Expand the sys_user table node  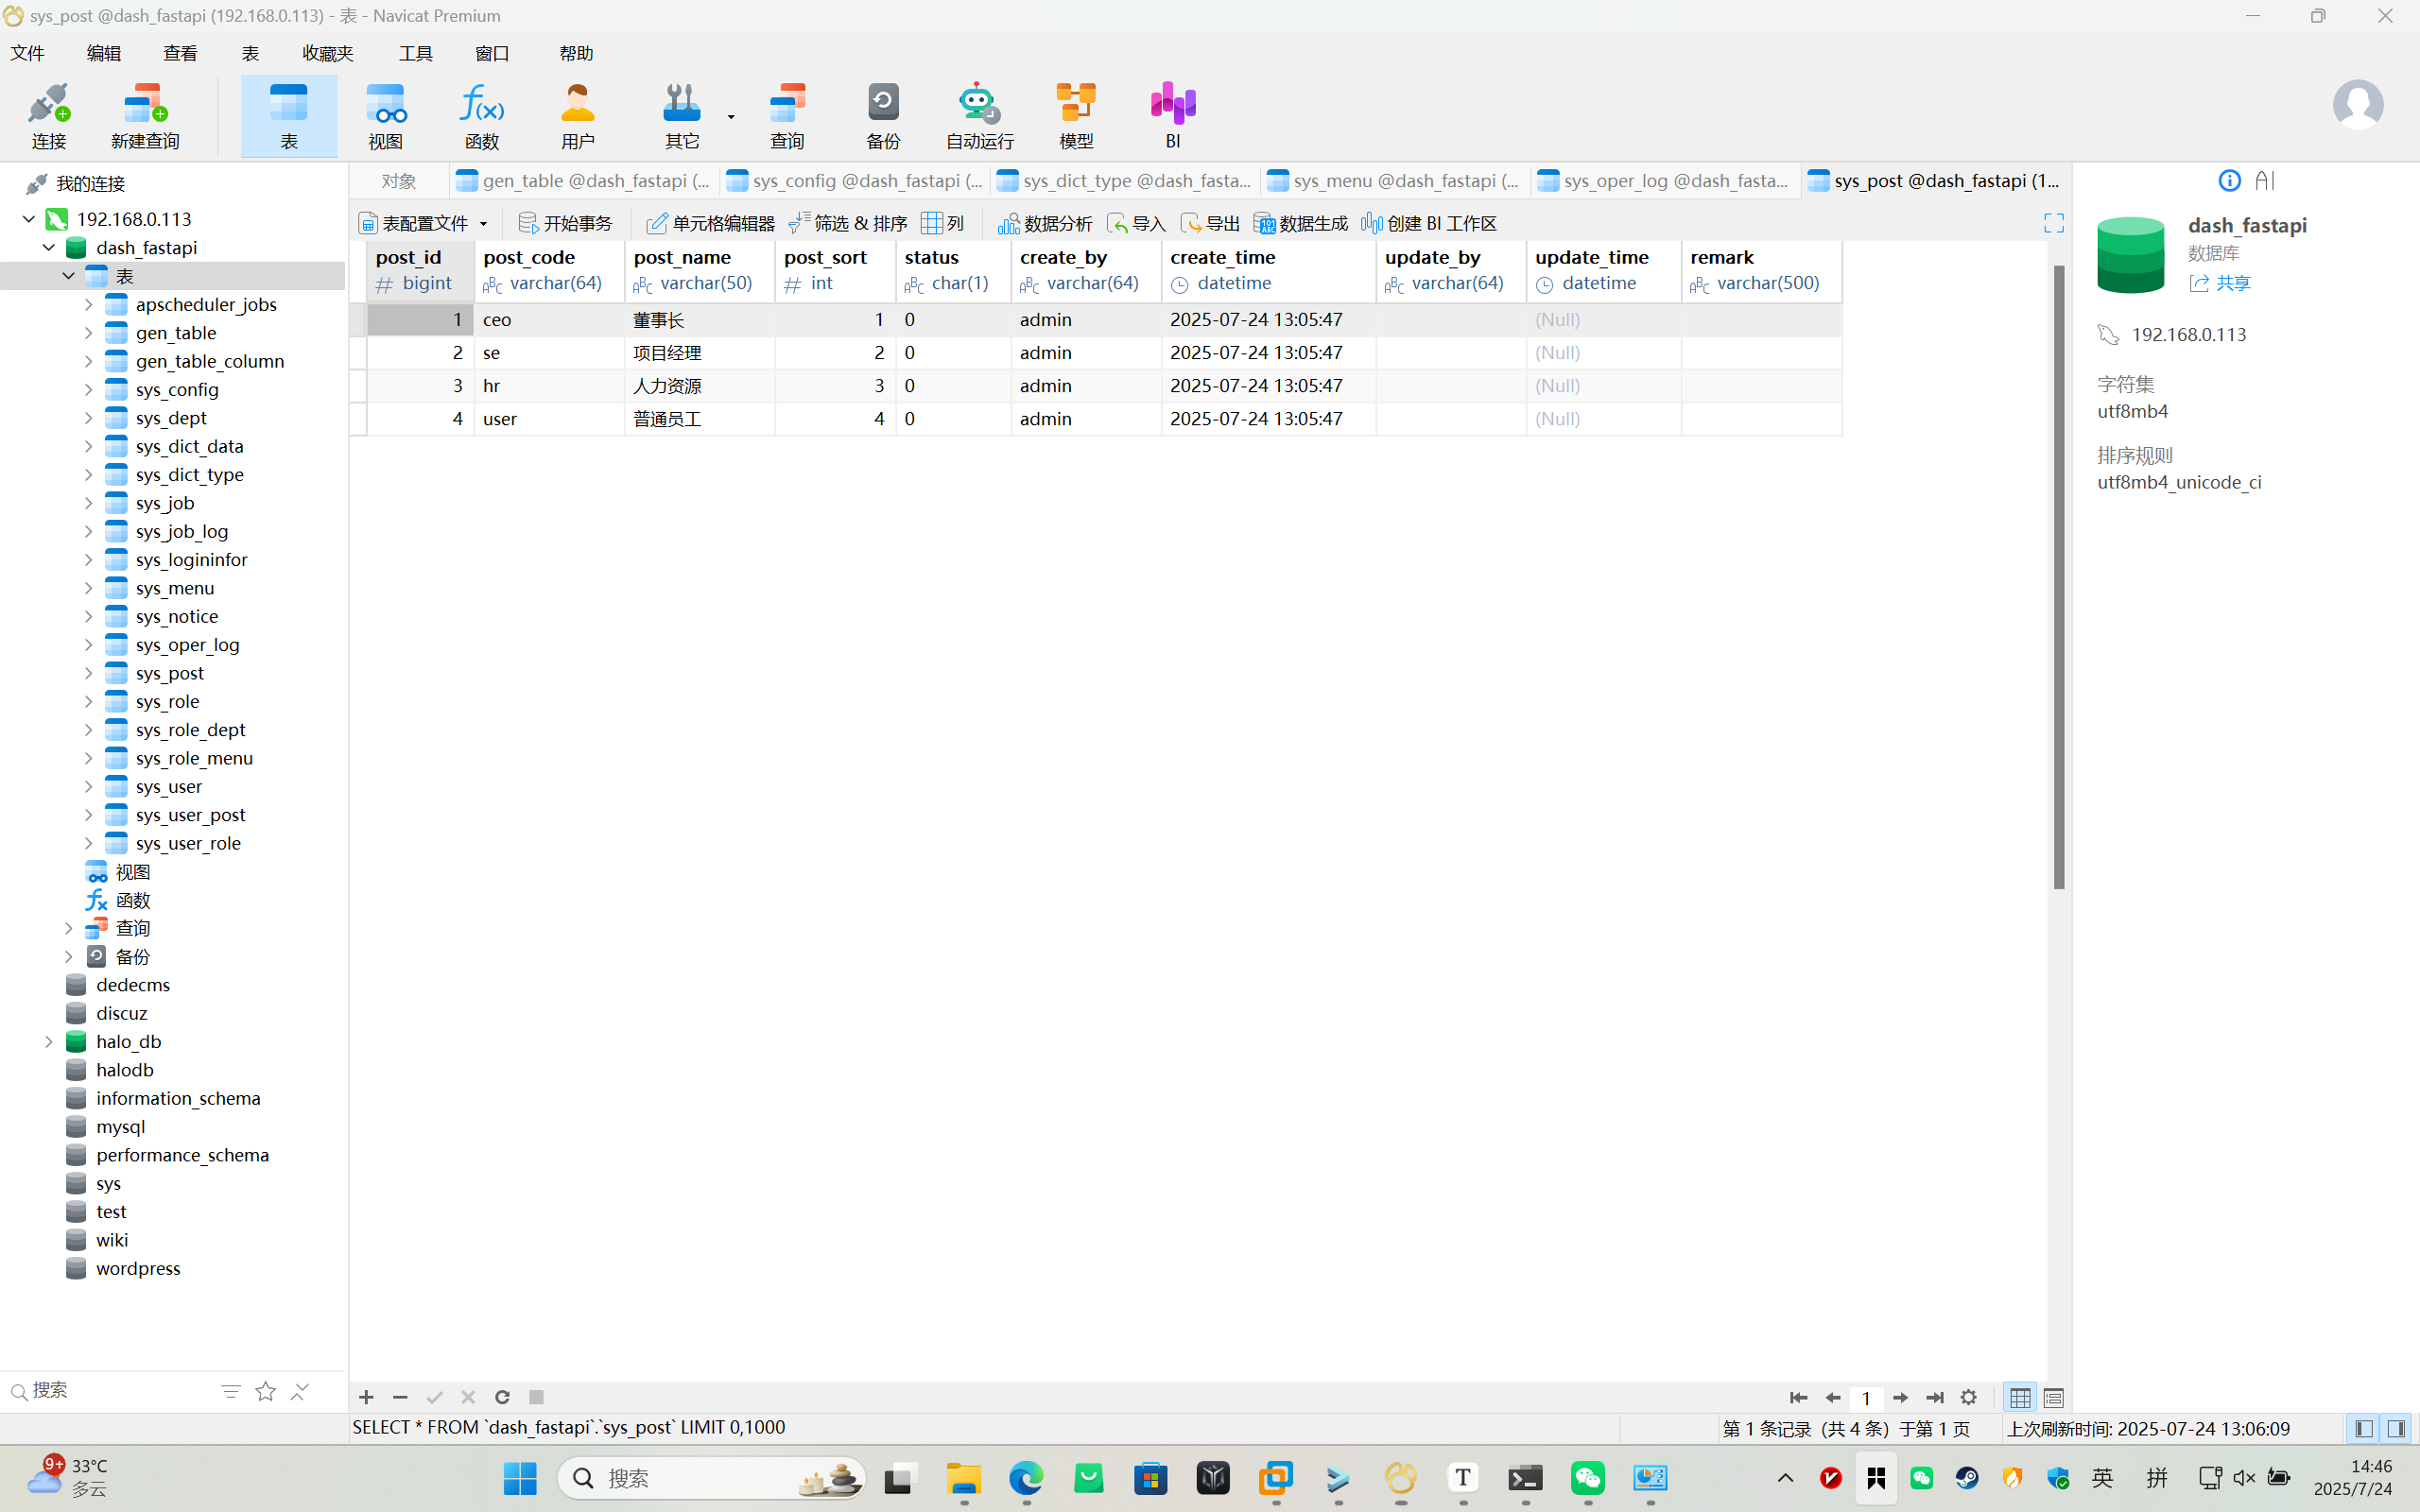click(88, 787)
